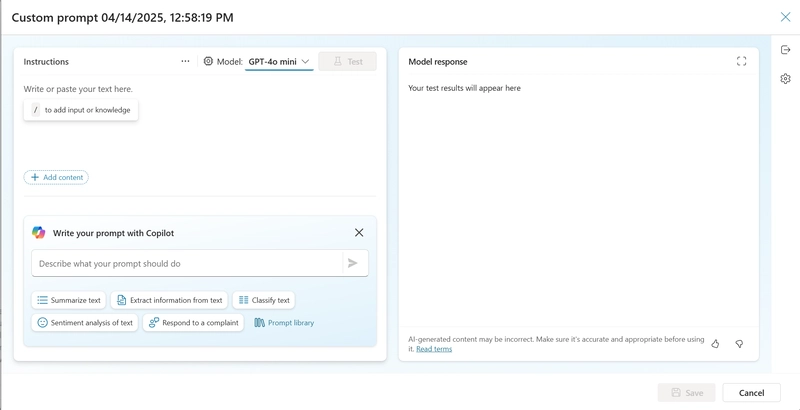The image size is (800, 410).
Task: Open the Read terms link
Action: pyautogui.click(x=434, y=349)
